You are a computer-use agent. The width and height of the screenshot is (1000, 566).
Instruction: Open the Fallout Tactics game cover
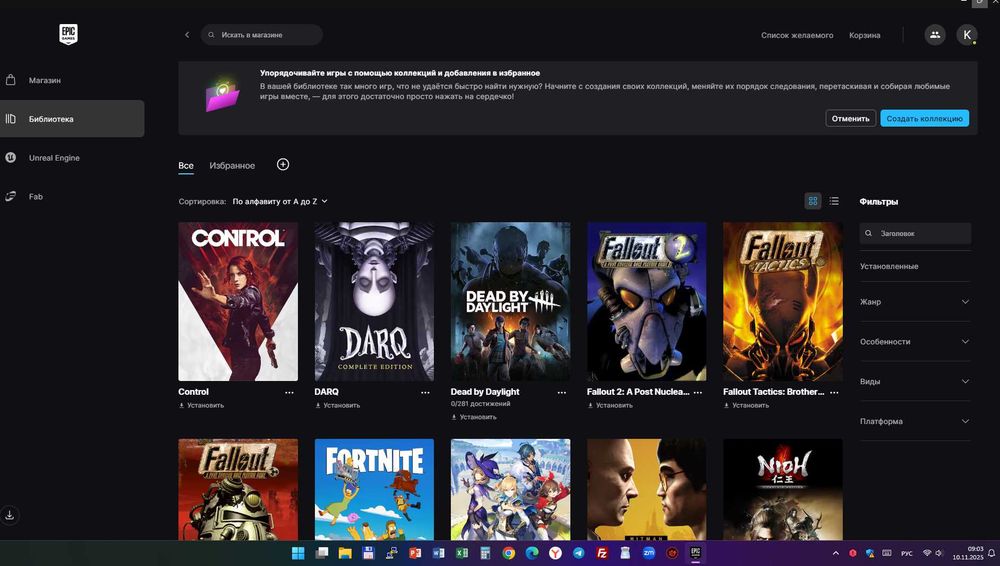(x=783, y=301)
